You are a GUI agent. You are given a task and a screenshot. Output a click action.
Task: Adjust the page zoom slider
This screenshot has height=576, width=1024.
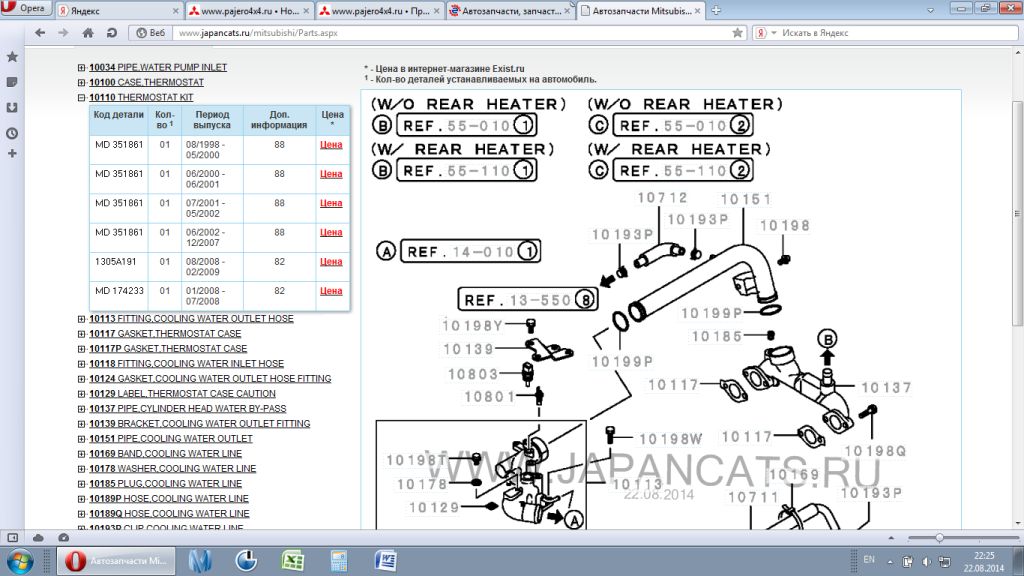coord(938,537)
